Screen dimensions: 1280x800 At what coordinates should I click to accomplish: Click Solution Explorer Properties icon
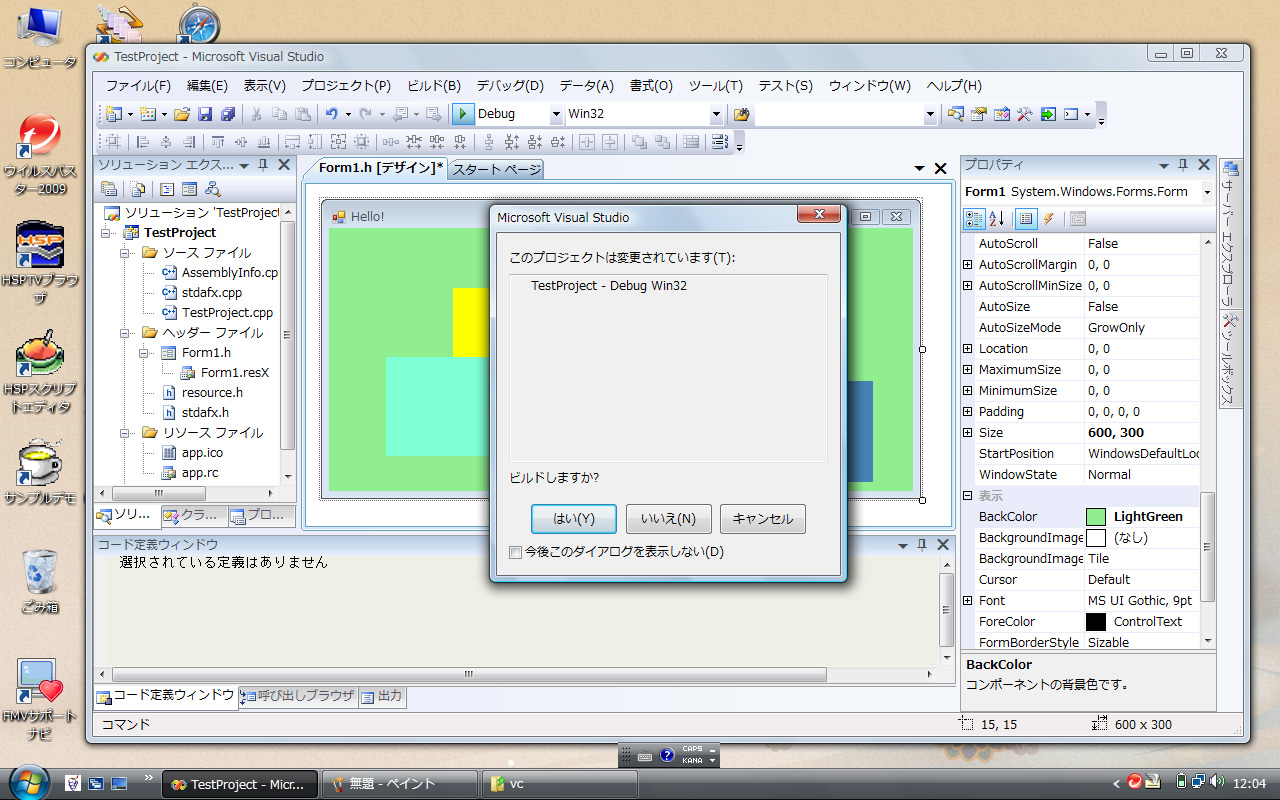pos(109,189)
